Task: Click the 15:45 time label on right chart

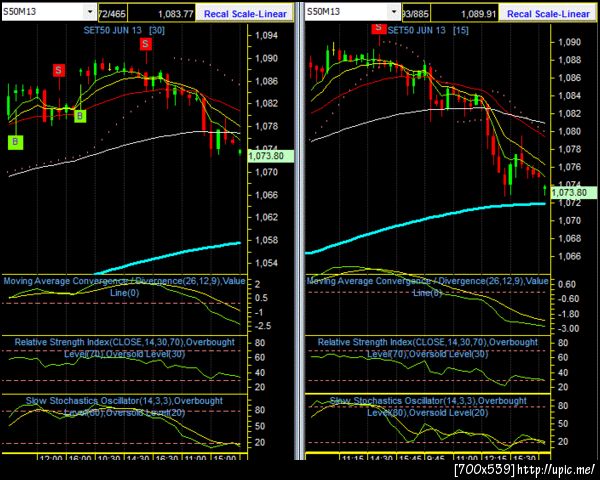Action: point(409,459)
